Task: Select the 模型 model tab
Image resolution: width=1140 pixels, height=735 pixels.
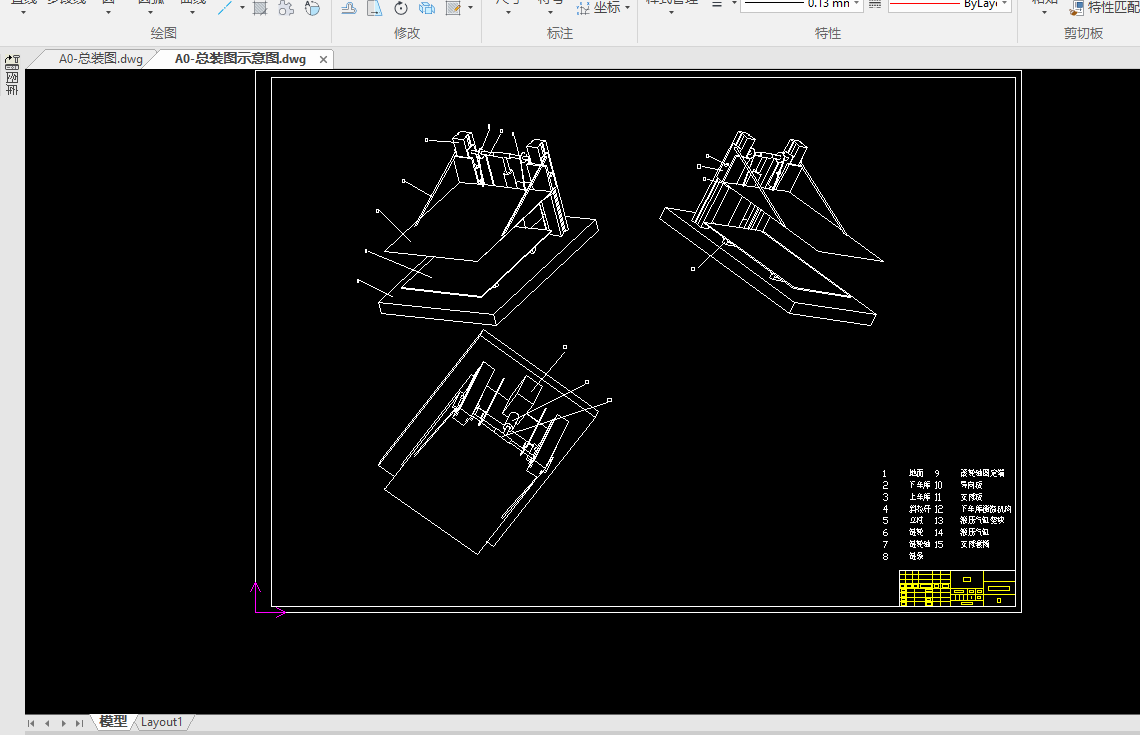Action: (113, 722)
